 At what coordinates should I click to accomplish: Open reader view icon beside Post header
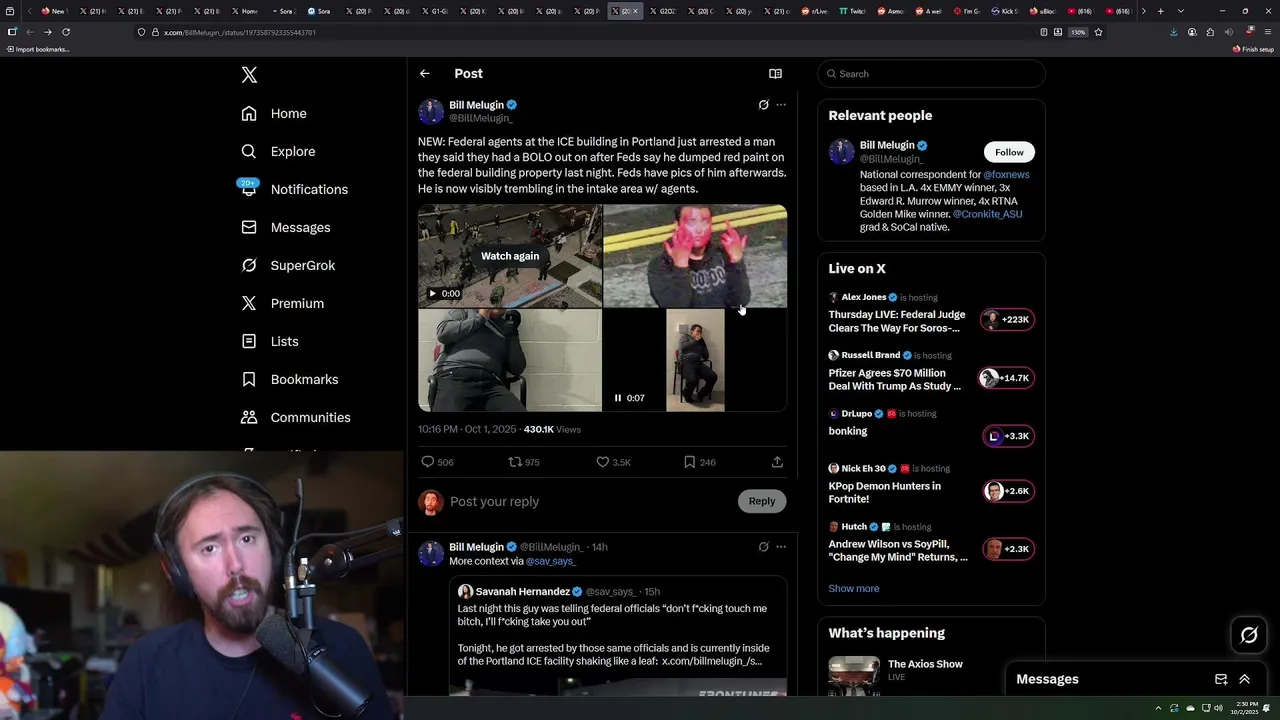(x=775, y=74)
